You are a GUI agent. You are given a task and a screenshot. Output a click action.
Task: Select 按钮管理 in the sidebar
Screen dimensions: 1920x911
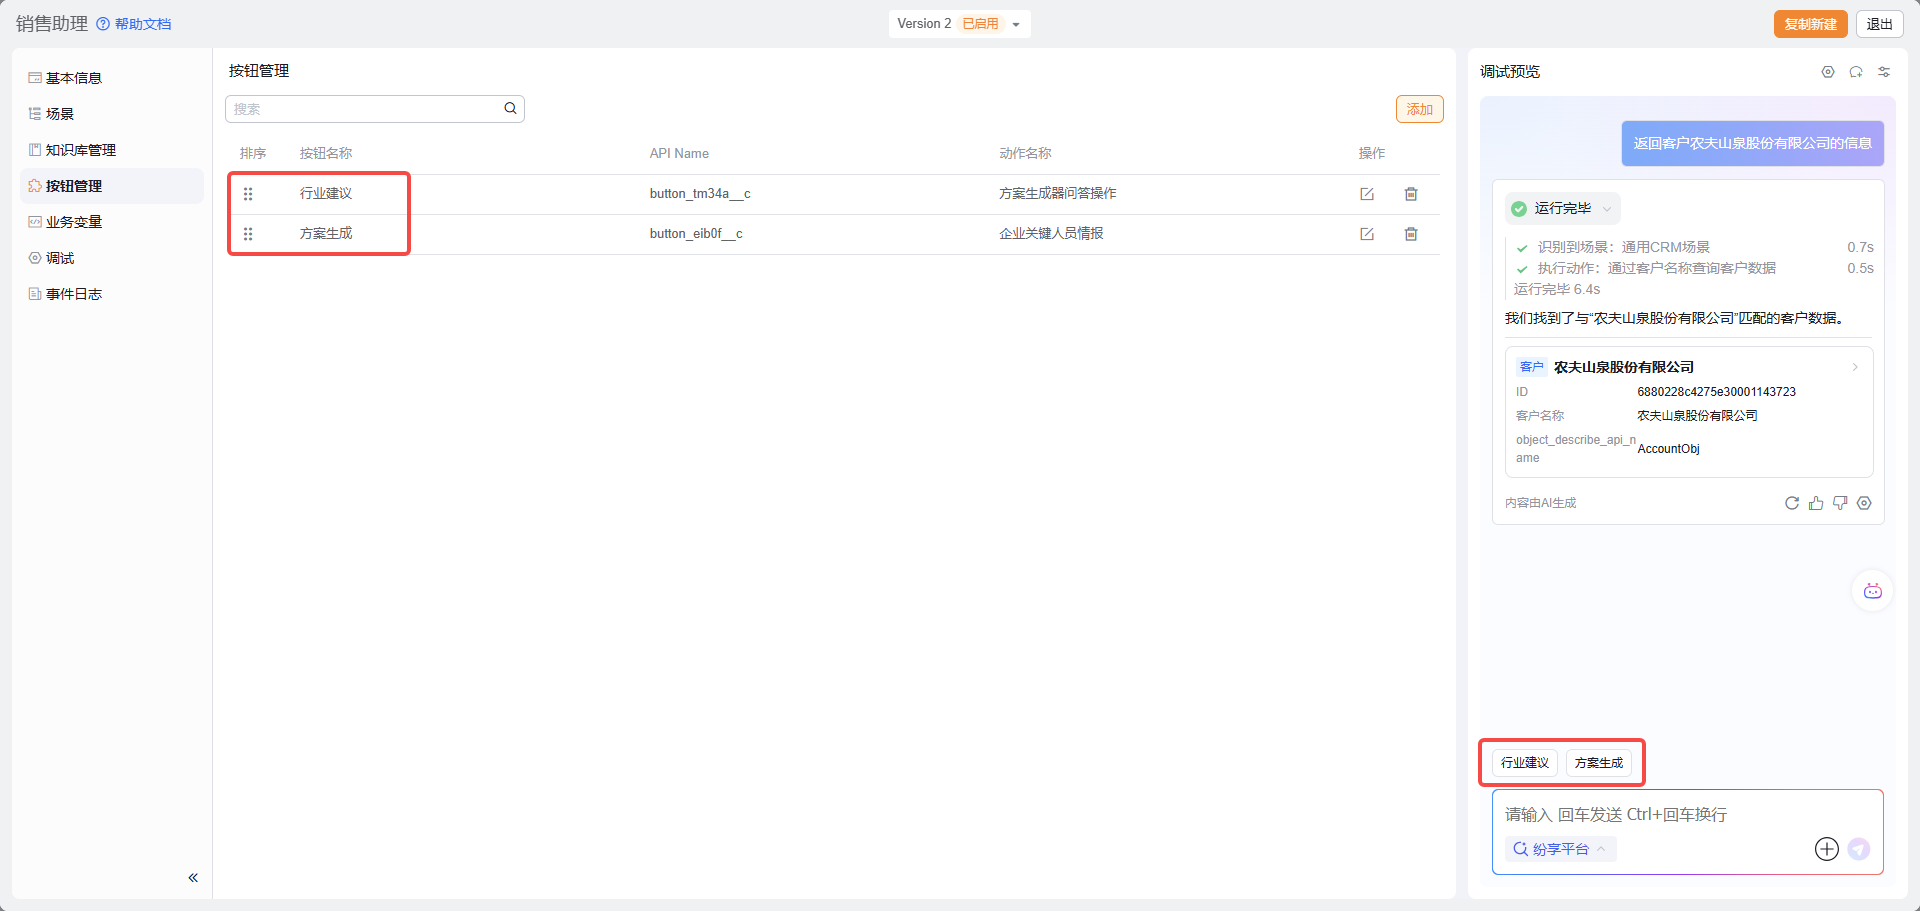pyautogui.click(x=112, y=186)
